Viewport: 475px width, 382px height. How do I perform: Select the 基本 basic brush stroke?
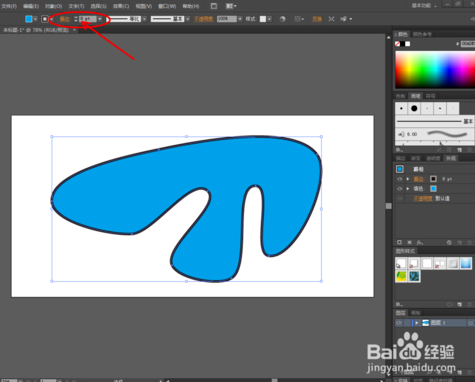click(x=434, y=121)
